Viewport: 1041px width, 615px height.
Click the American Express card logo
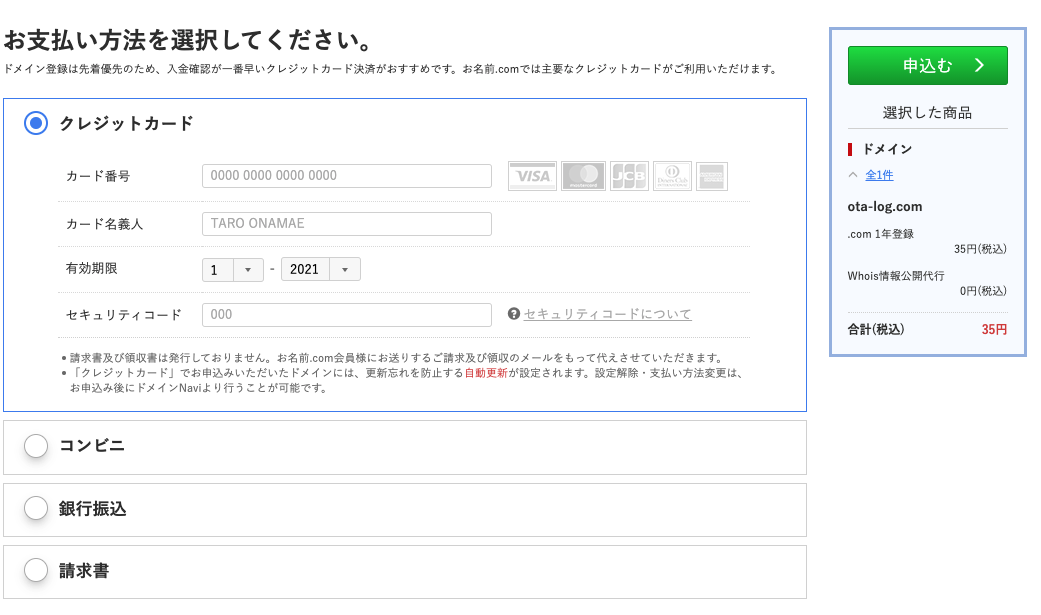point(712,176)
